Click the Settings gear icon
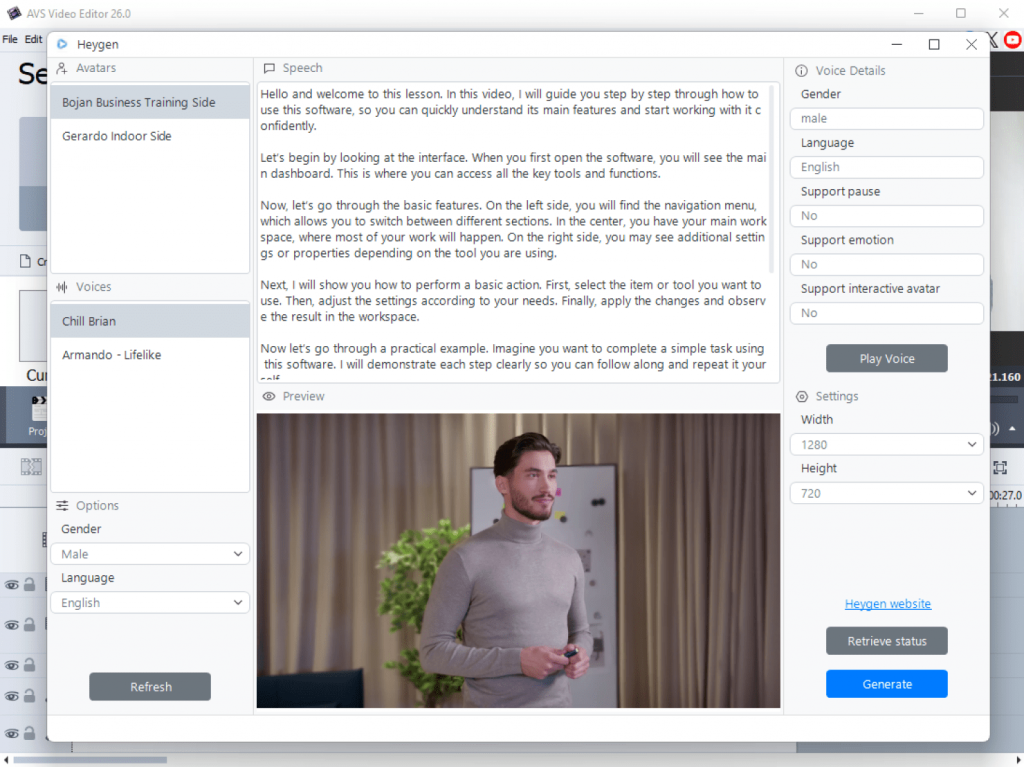This screenshot has height=767, width=1024. coord(802,397)
